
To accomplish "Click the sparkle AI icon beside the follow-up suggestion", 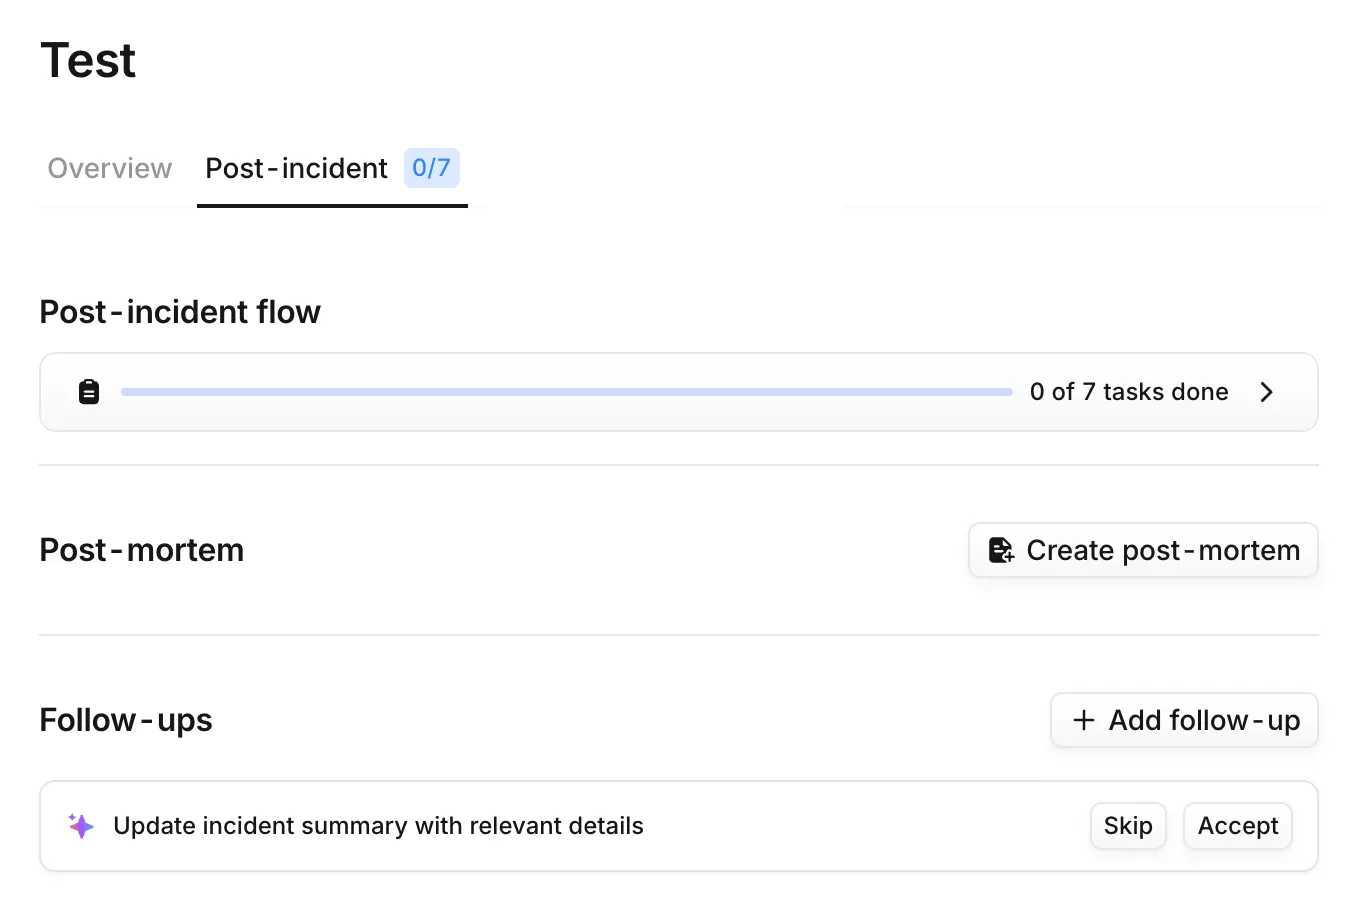I will click(x=80, y=826).
